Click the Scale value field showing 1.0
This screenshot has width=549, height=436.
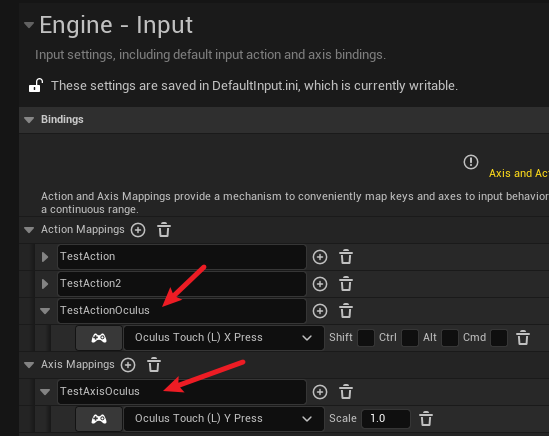386,419
